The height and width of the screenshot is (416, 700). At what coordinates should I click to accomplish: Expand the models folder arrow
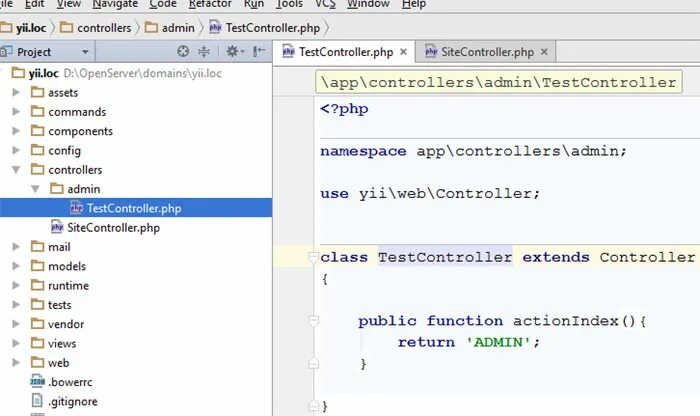[16, 266]
